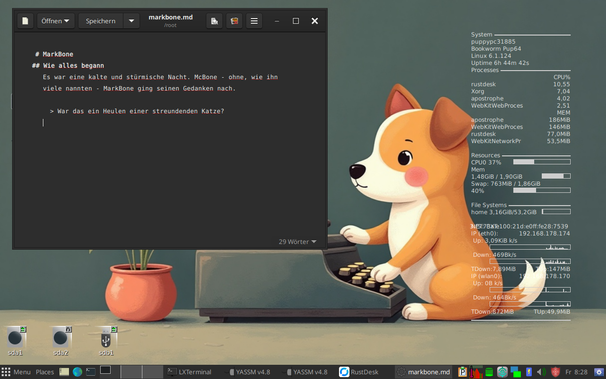Image resolution: width=606 pixels, height=379 pixels.
Task: Expand the arrow next to Speichern
Action: 131,21
